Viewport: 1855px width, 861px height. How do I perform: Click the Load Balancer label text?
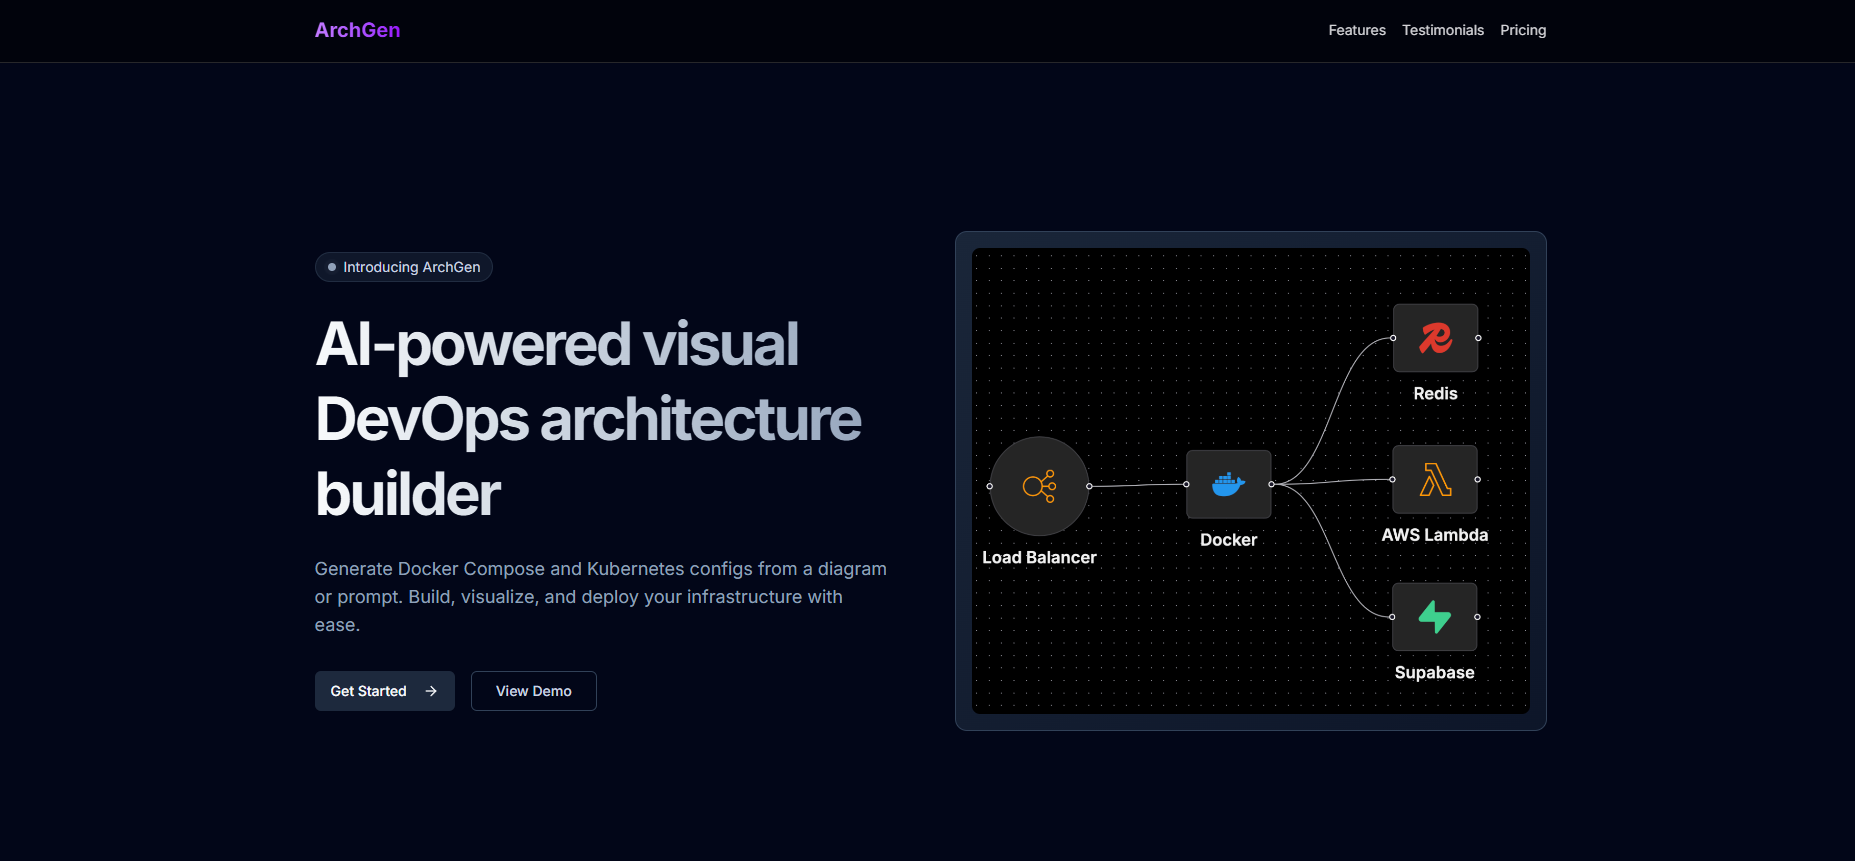point(1039,558)
